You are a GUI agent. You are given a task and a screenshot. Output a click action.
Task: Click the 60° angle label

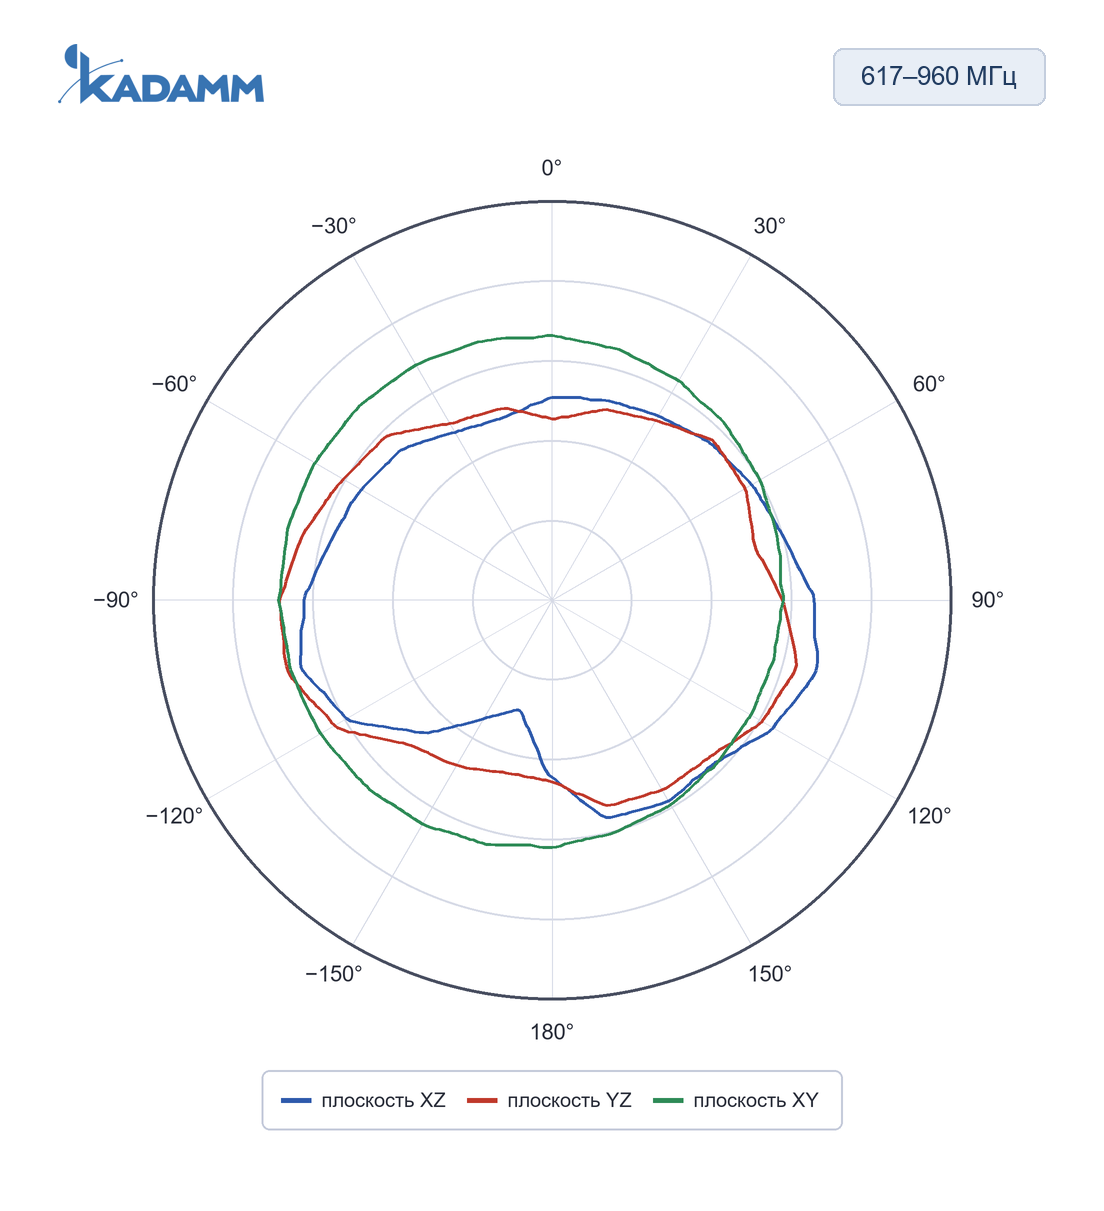(928, 384)
